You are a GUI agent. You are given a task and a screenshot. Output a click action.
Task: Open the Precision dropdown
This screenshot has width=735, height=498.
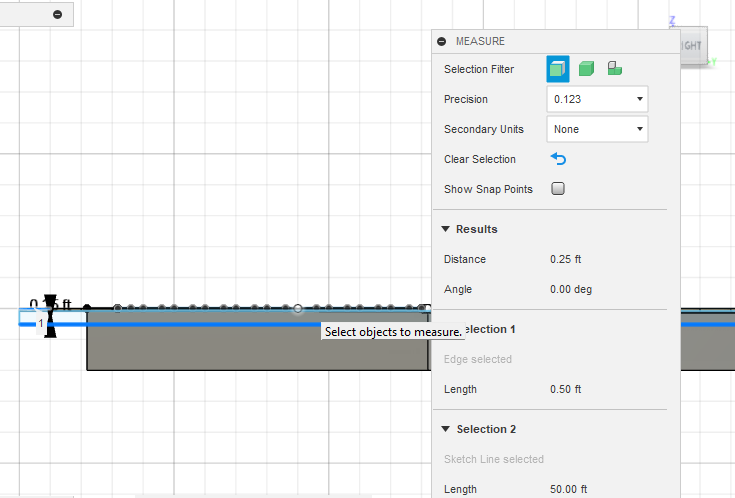pyautogui.click(x=597, y=99)
